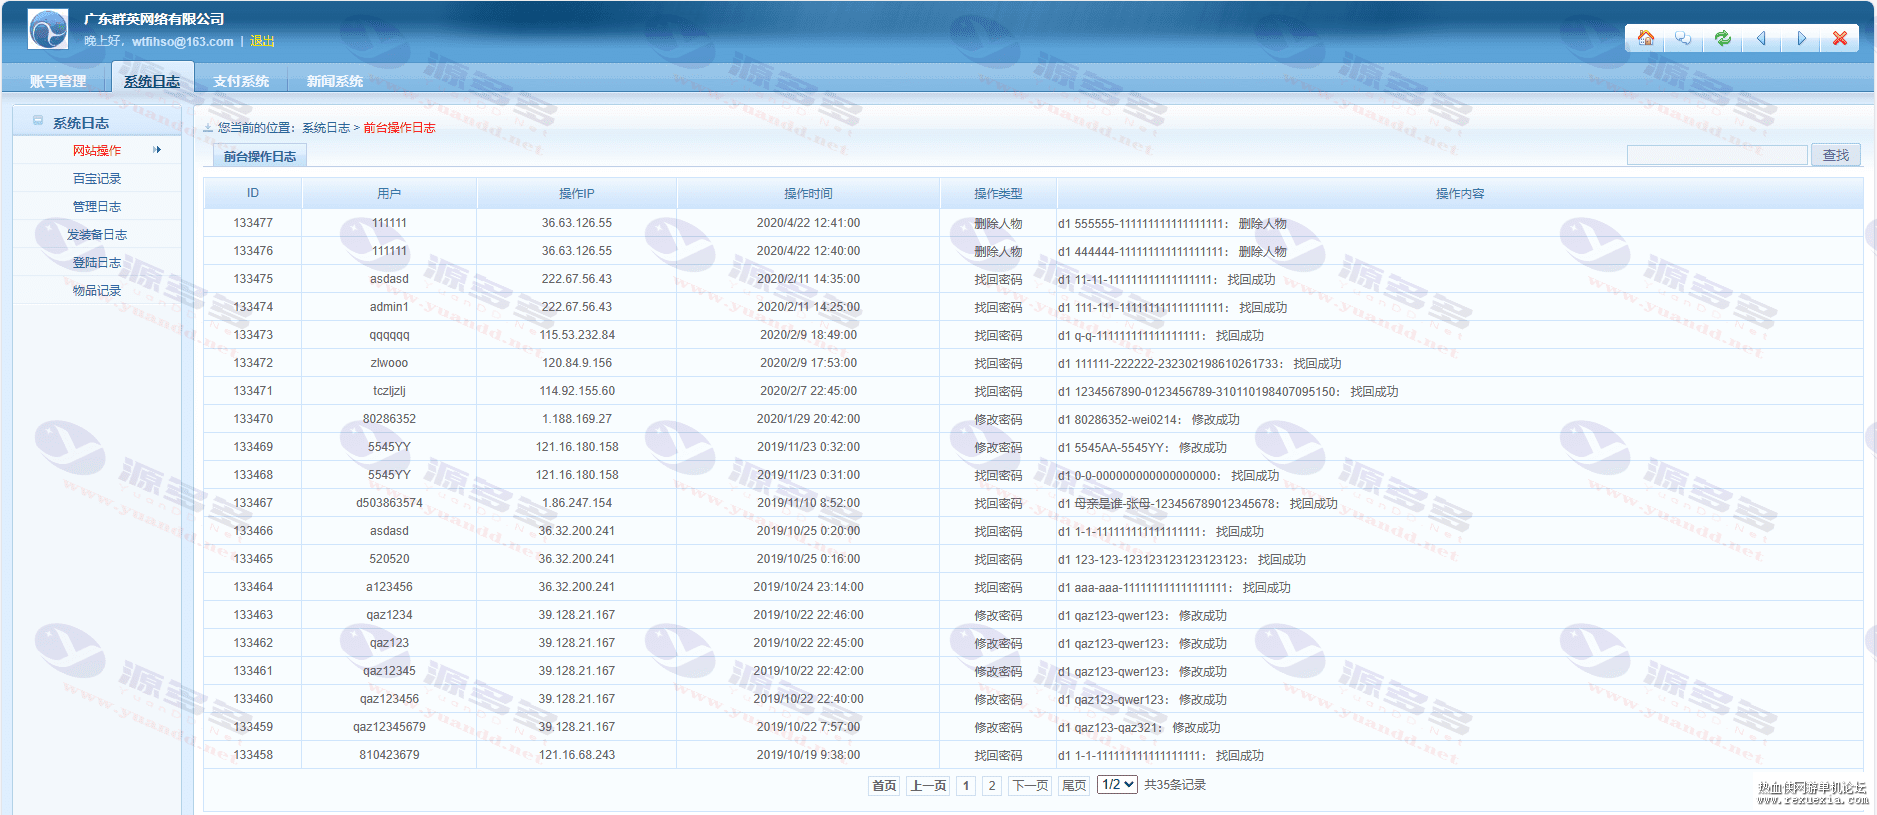This screenshot has height=815, width=1877.
Task: Click 下一页 next page button
Action: (x=1030, y=786)
